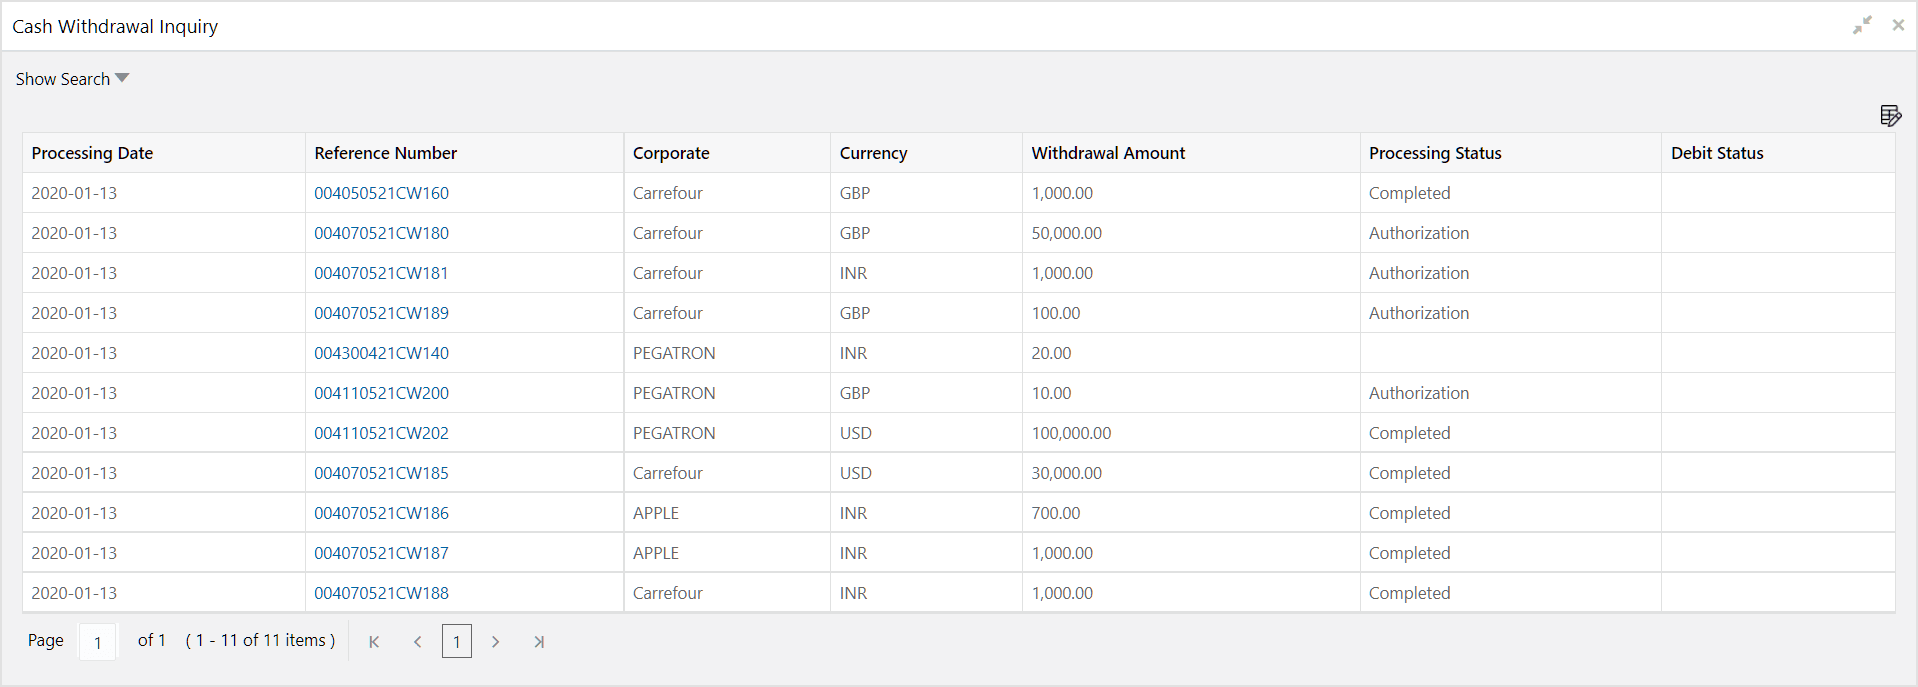1918x687 pixels.
Task: Go to previous page arrow
Action: pyautogui.click(x=417, y=642)
